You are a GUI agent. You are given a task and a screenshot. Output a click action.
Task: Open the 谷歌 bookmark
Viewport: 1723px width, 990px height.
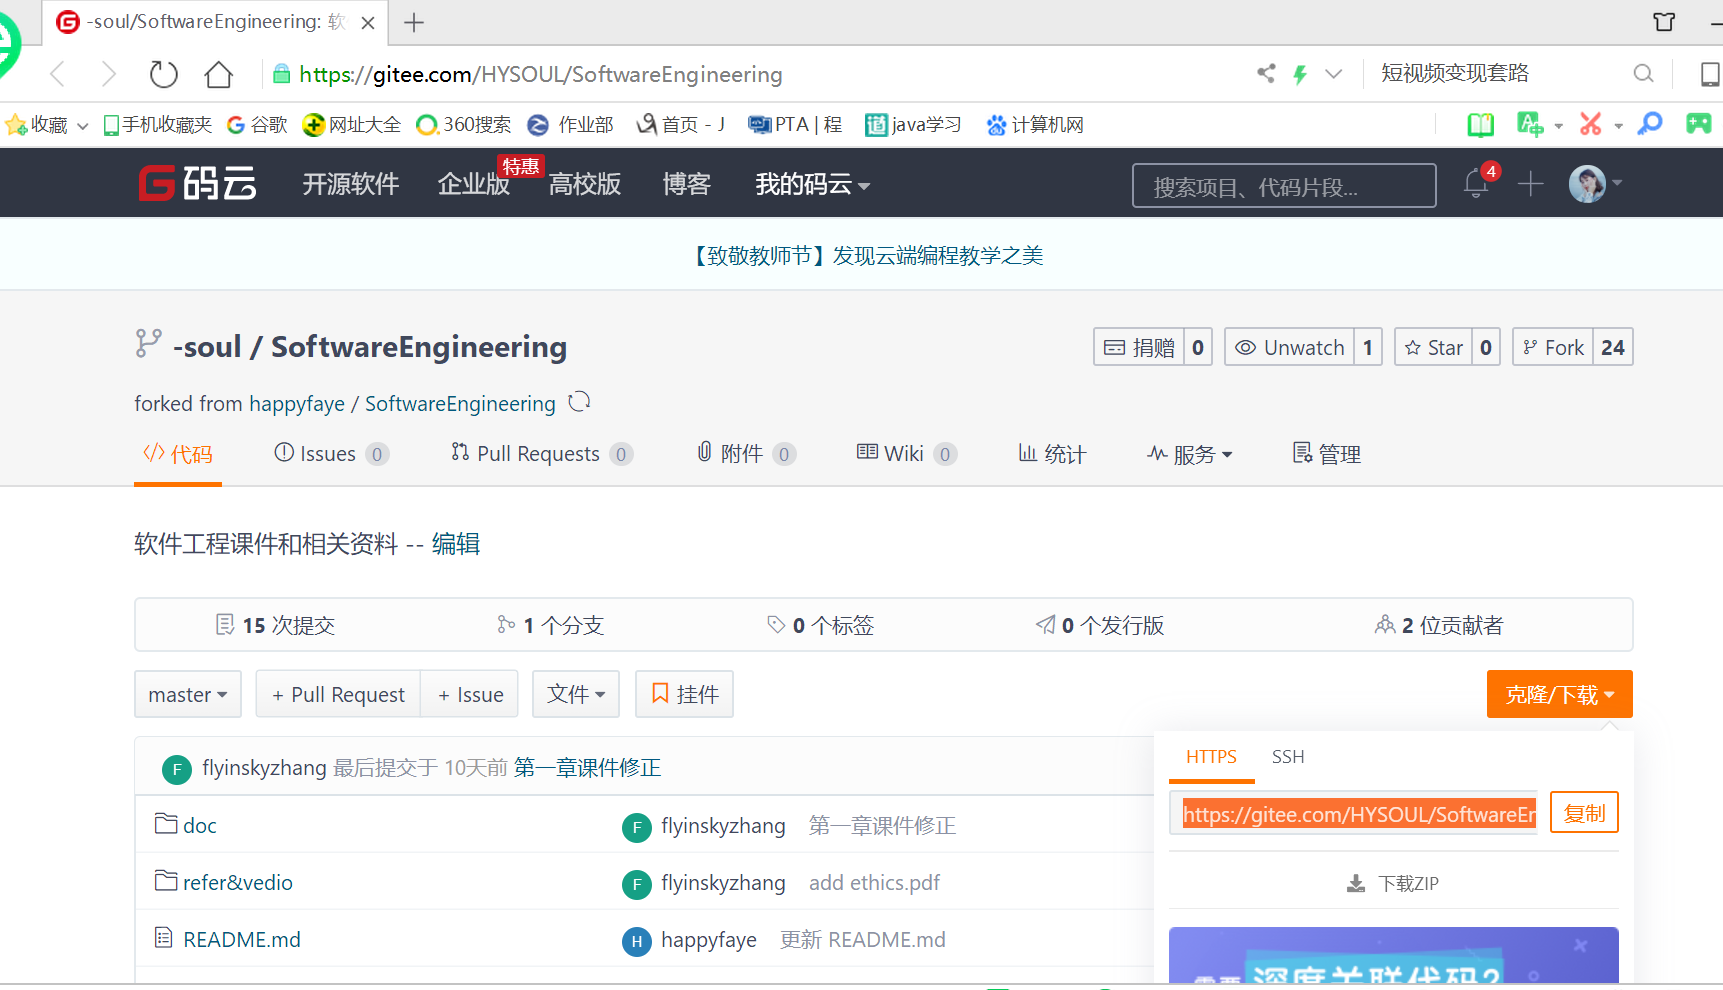[257, 125]
